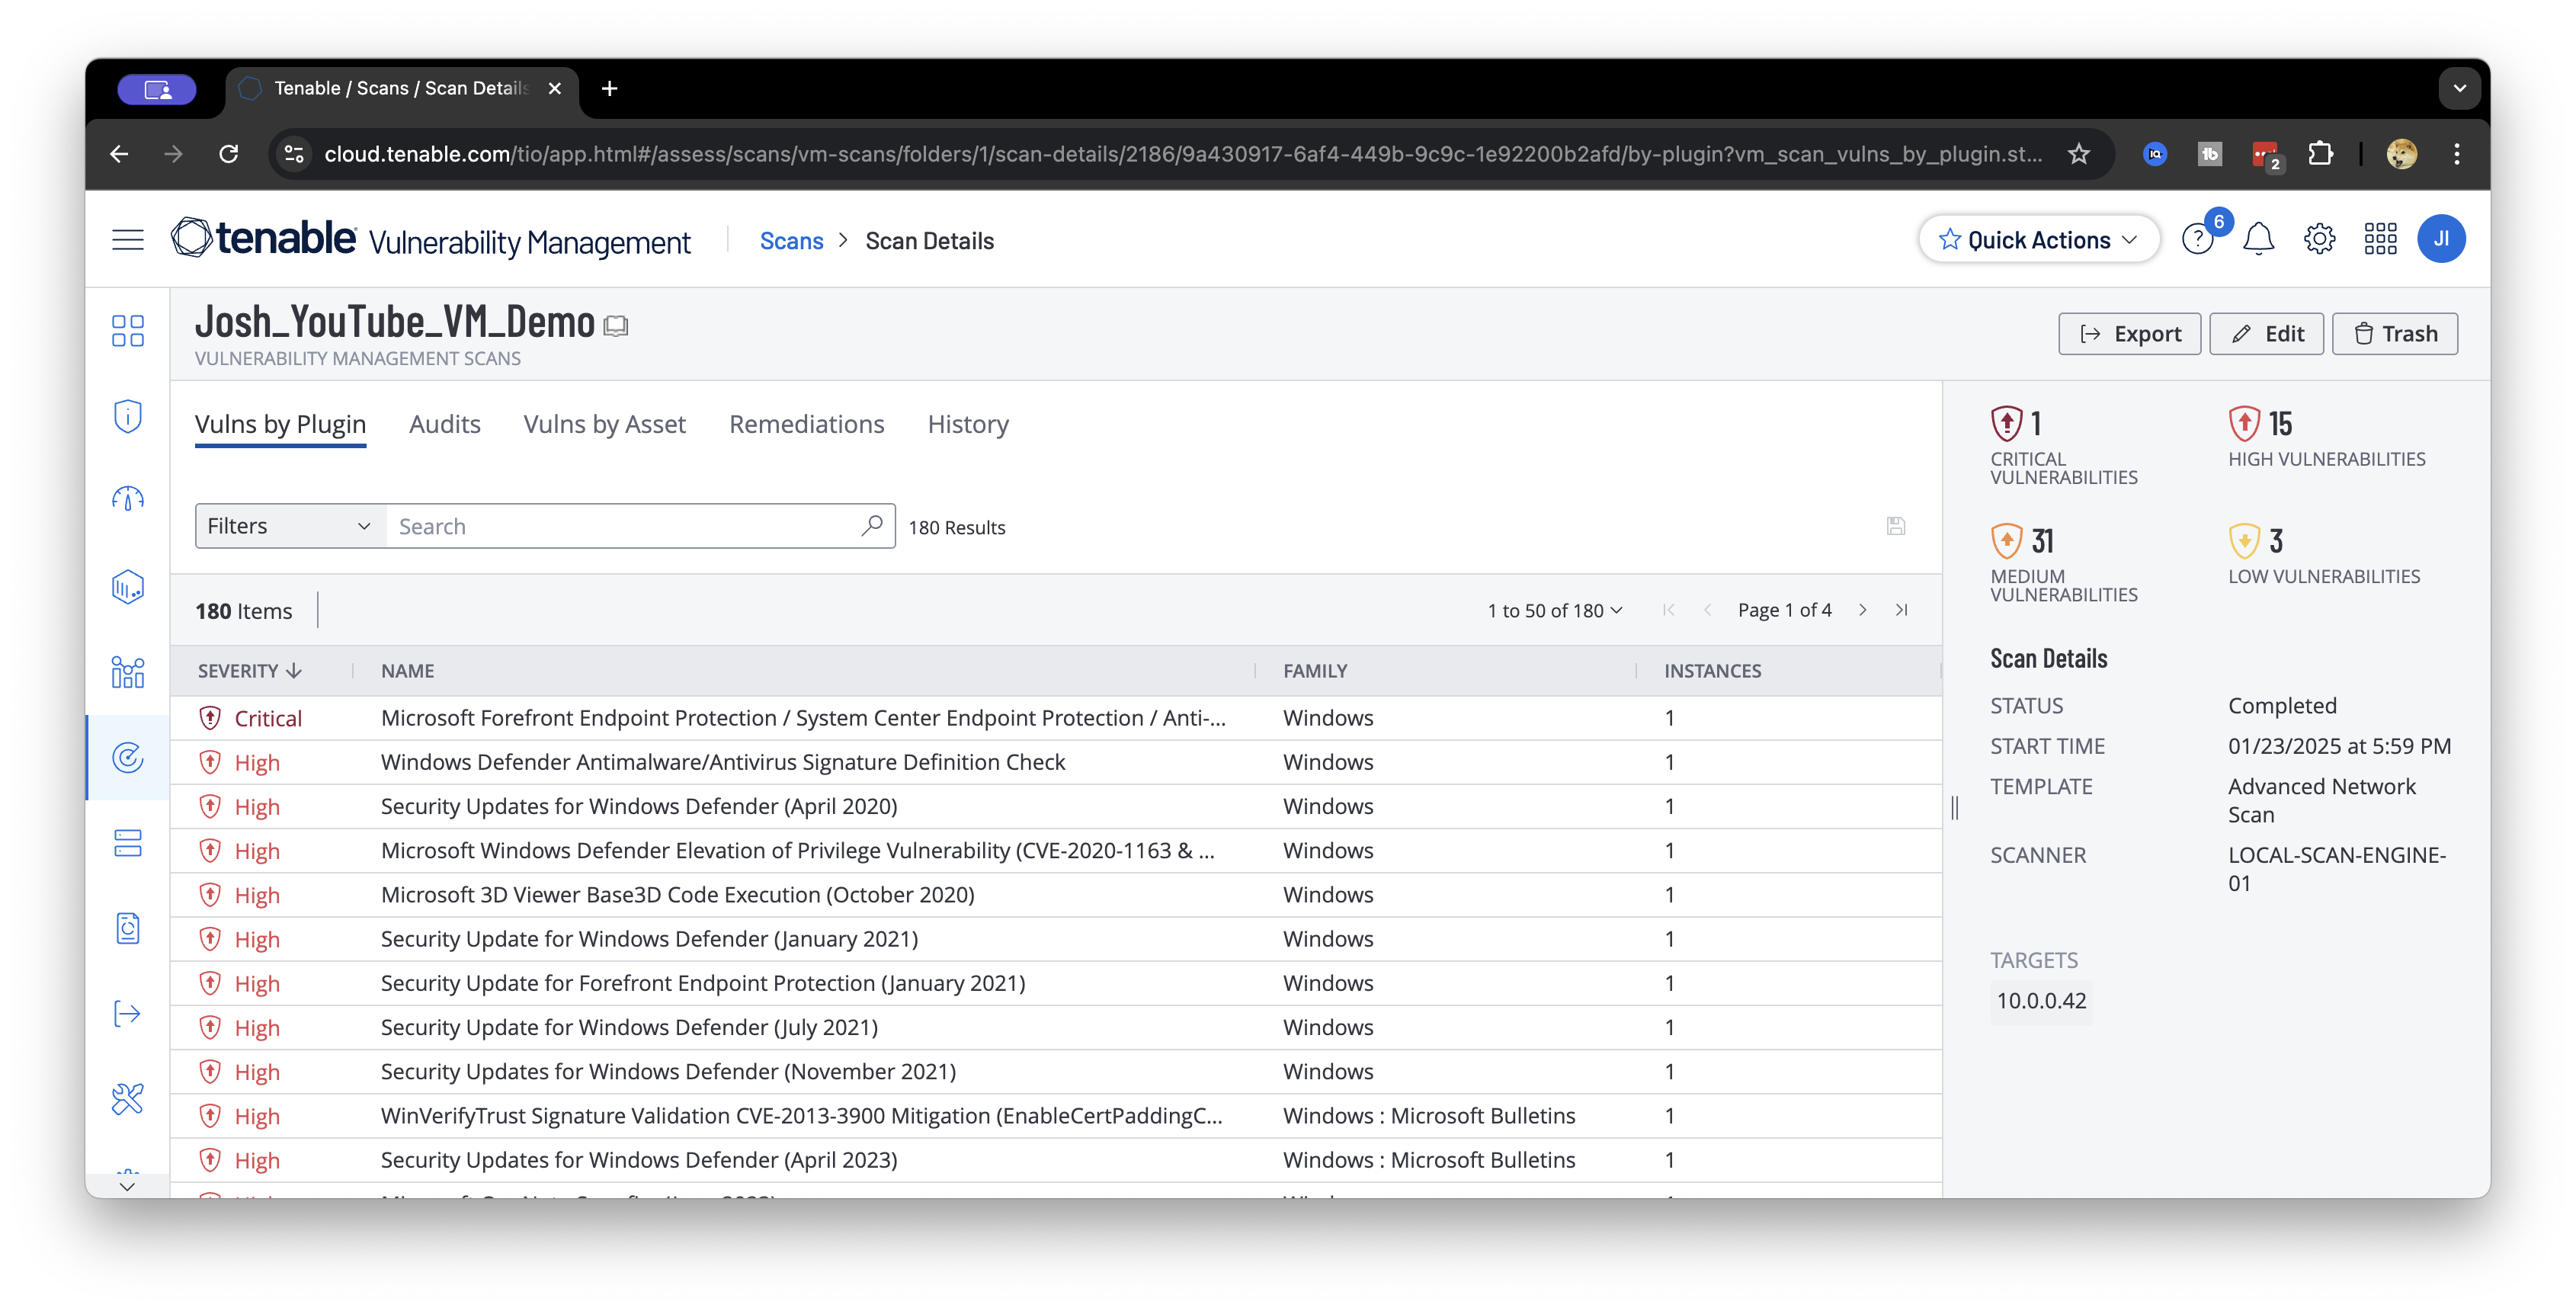Screen dimensions: 2576x1311
Task: Click the Edit button
Action: [x=2266, y=333]
